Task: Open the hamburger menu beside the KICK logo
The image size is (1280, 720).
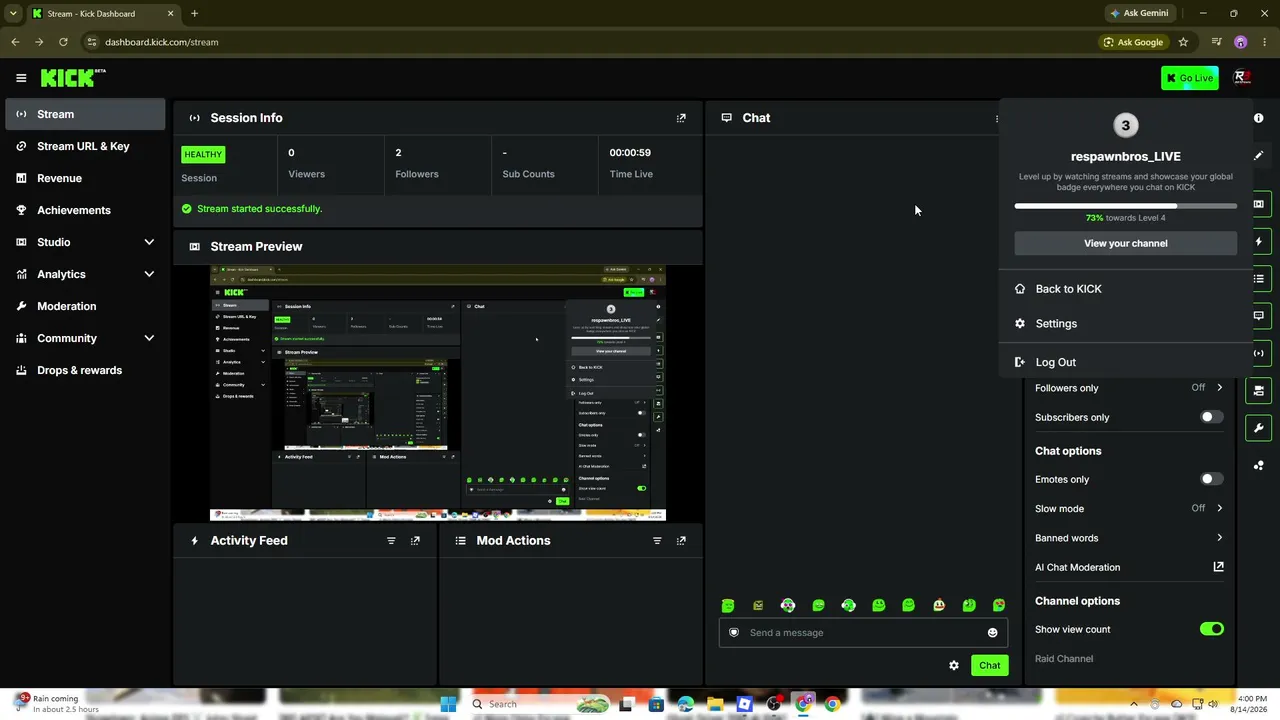Action: point(21,78)
